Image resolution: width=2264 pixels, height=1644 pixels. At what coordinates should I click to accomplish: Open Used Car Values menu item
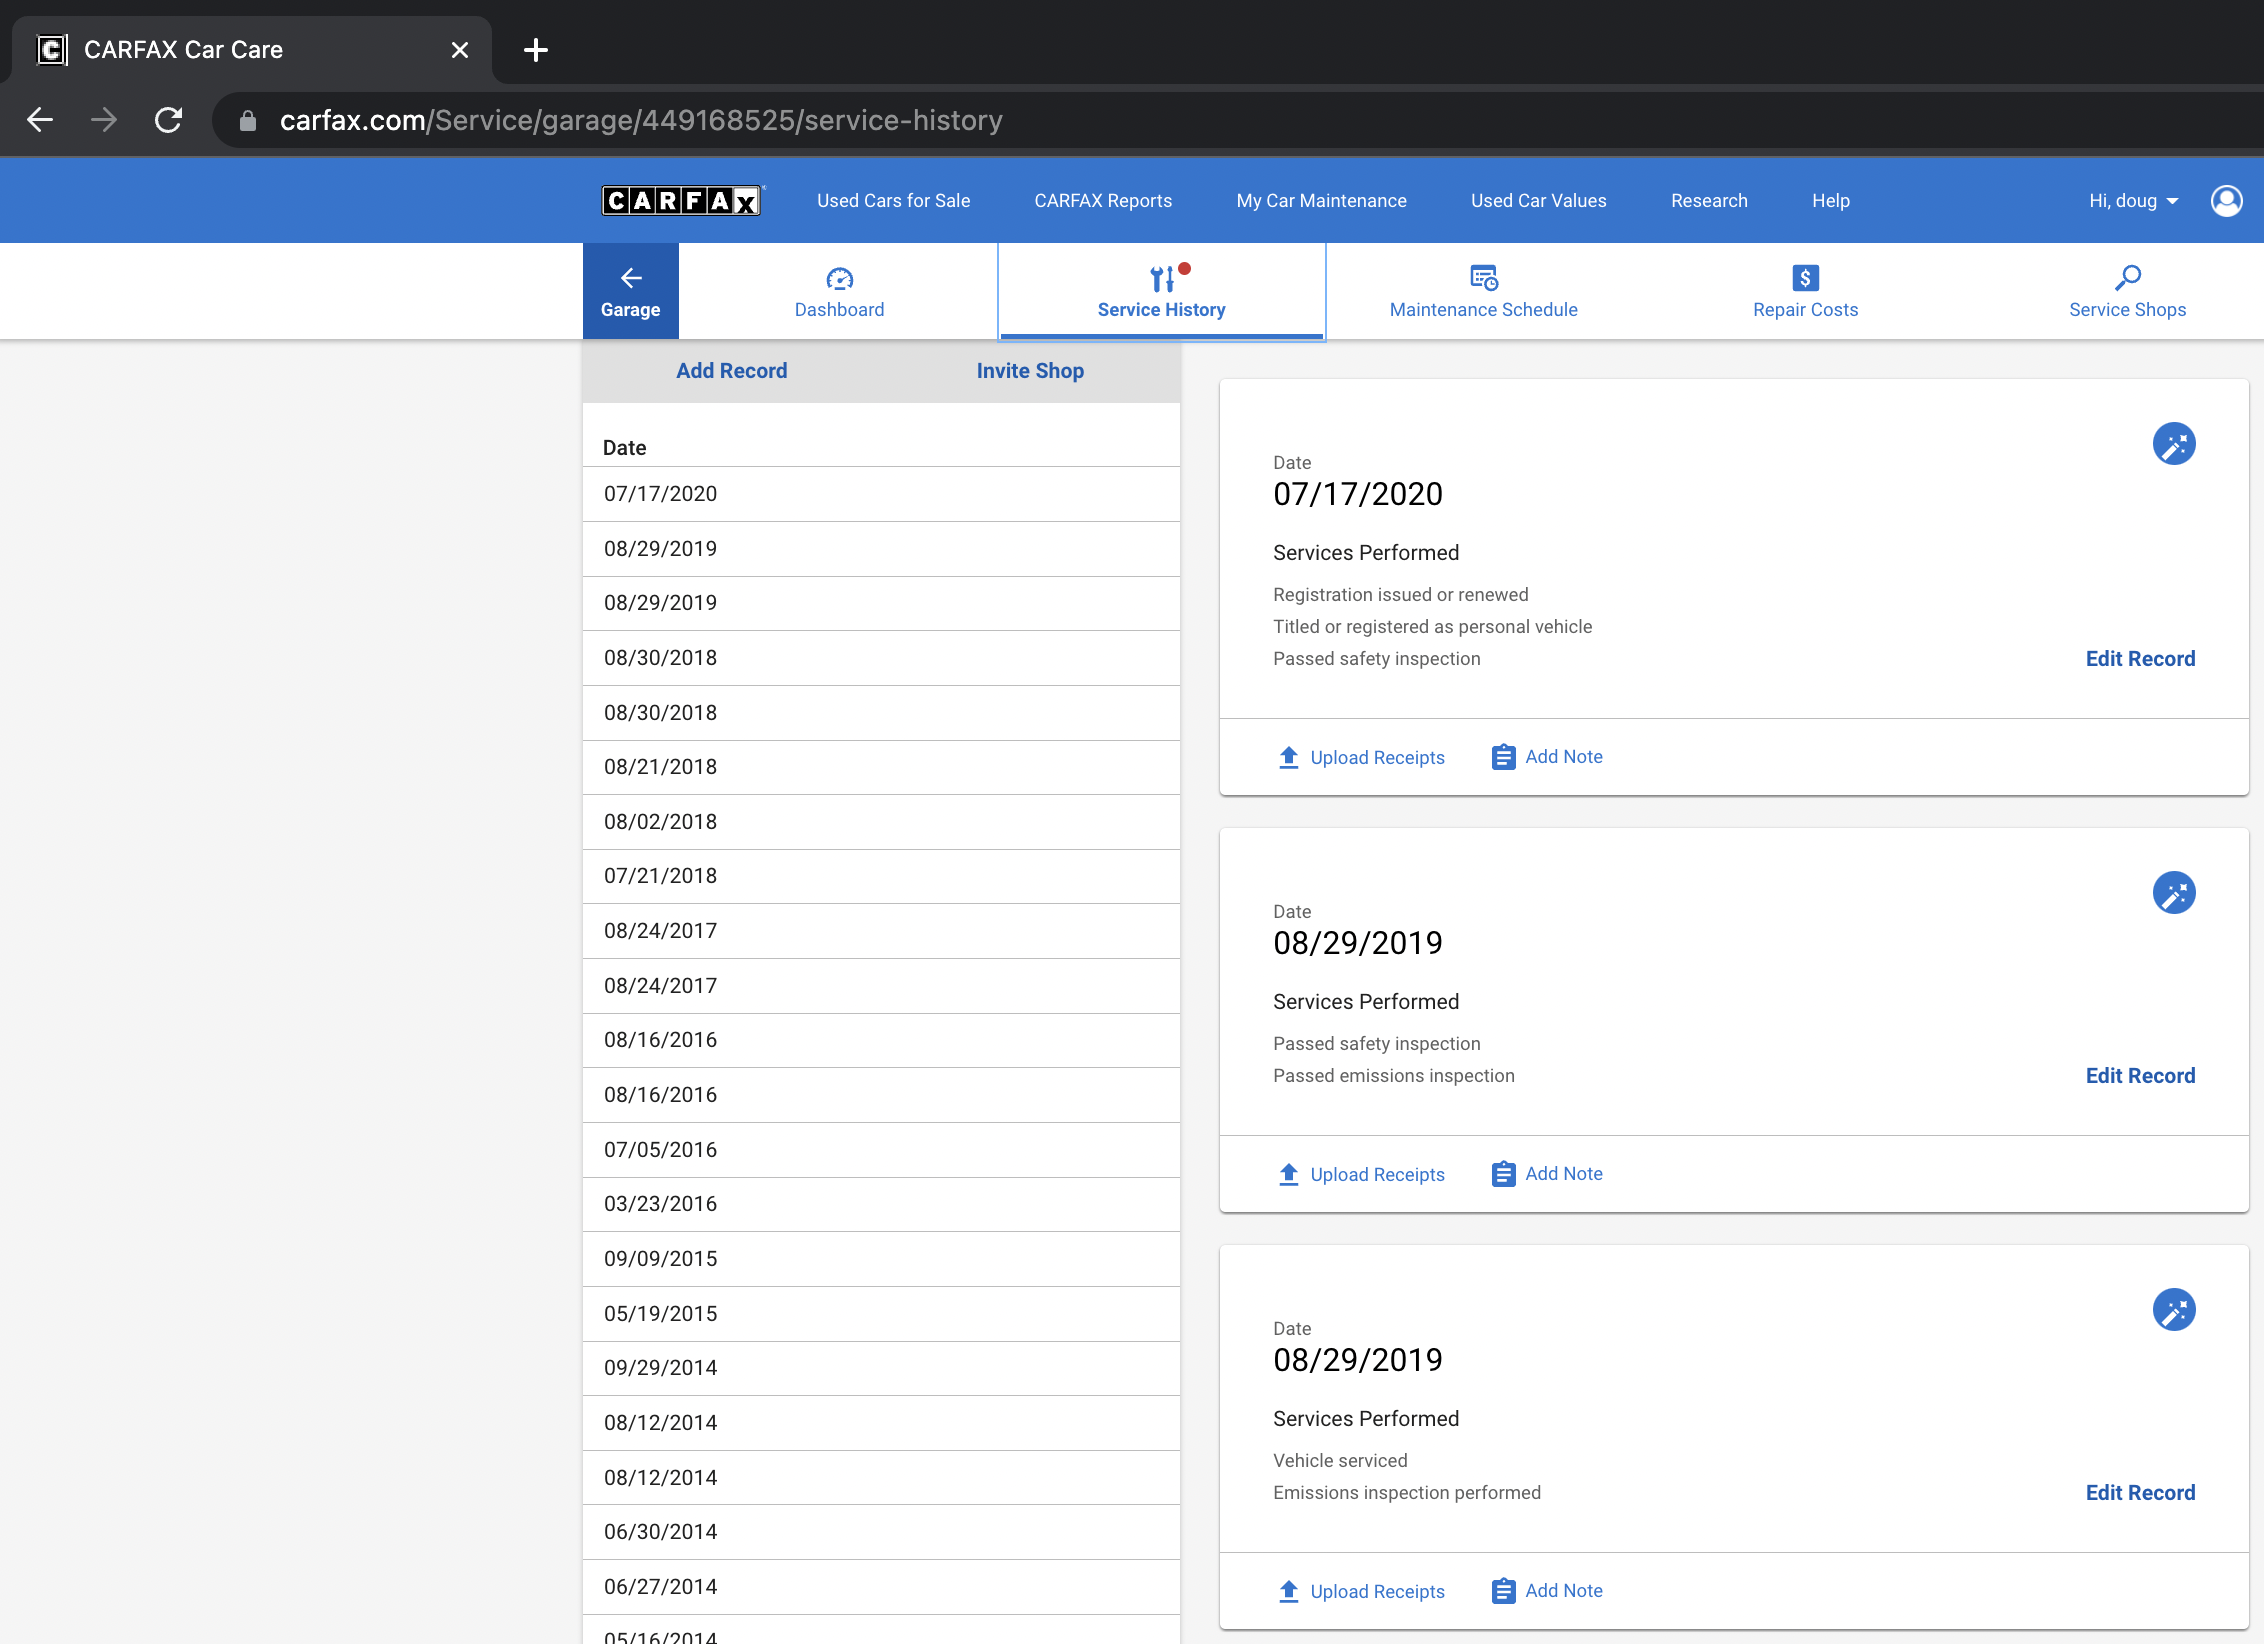1538,201
